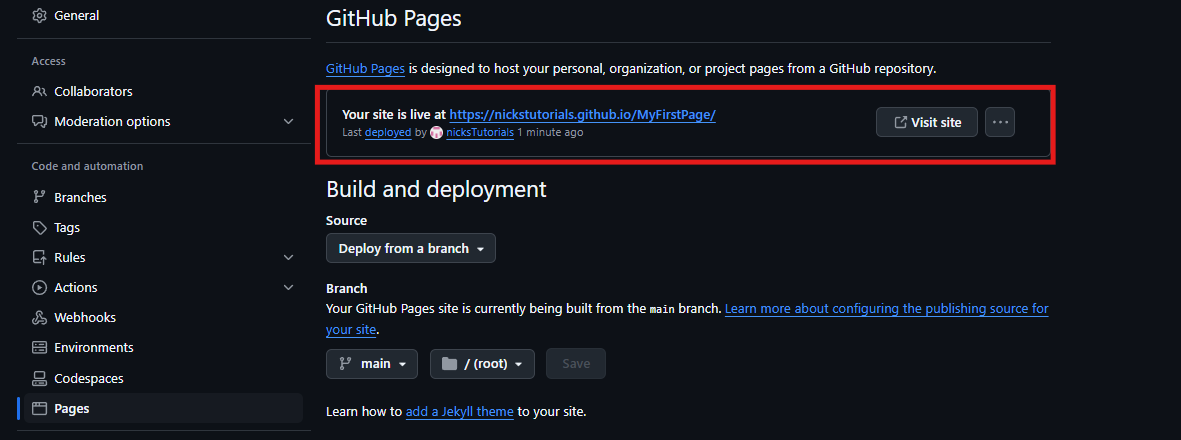The image size is (1181, 440).
Task: Open the main branch selector dropdown
Action: [x=372, y=364]
